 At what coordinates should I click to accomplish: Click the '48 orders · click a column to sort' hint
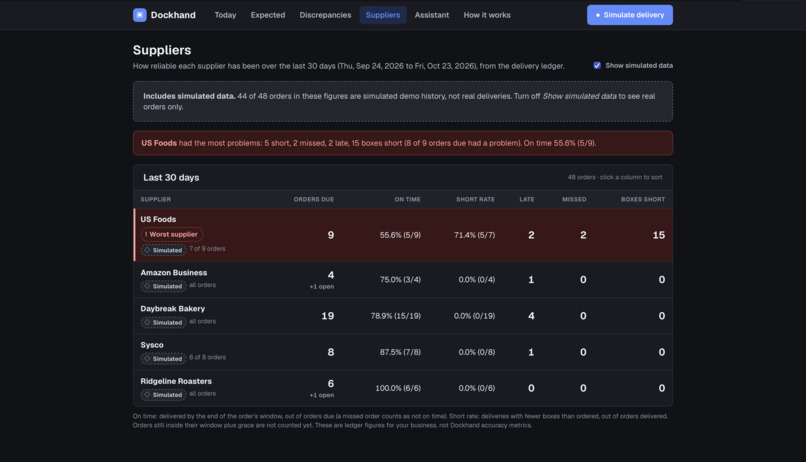(x=615, y=177)
